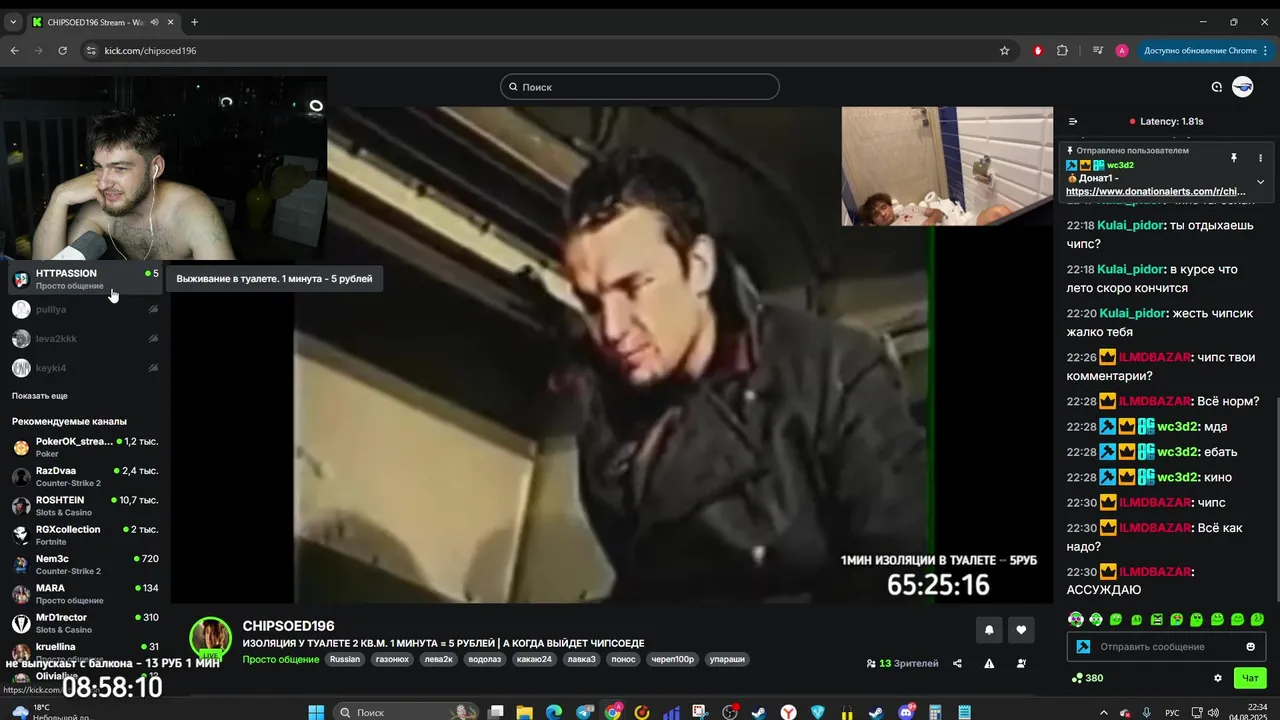Click the череп100р tag

pyautogui.click(x=672, y=659)
